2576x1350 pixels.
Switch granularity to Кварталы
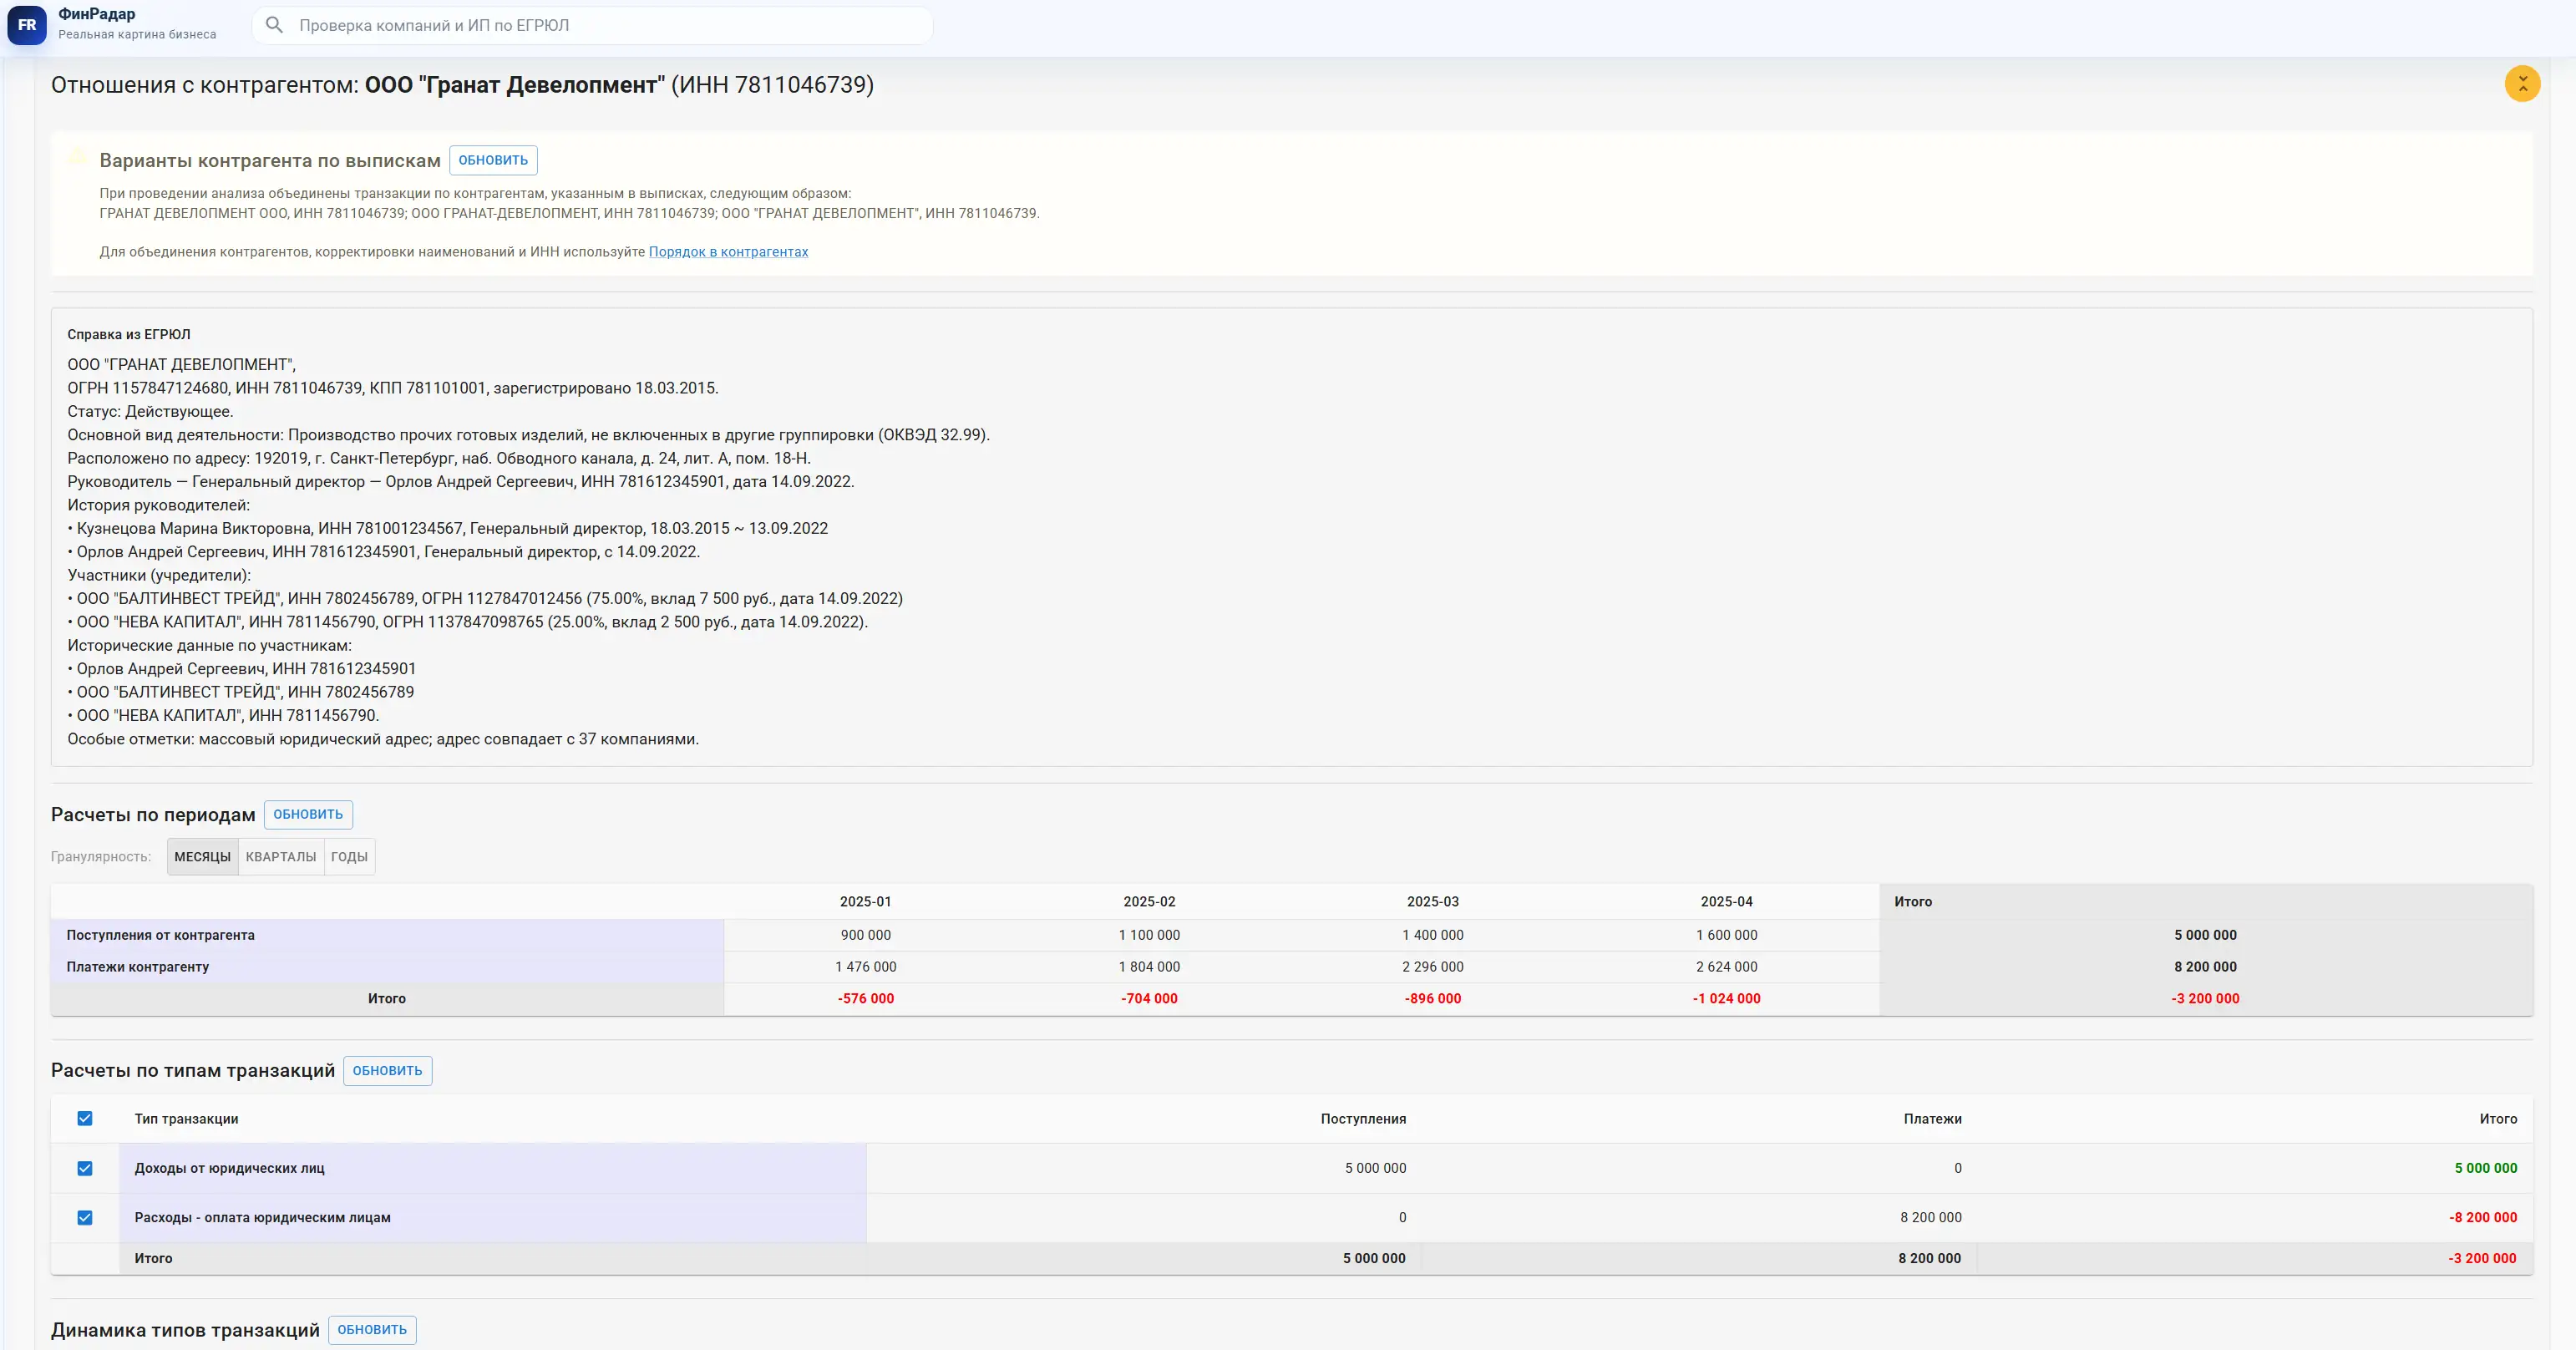281,857
